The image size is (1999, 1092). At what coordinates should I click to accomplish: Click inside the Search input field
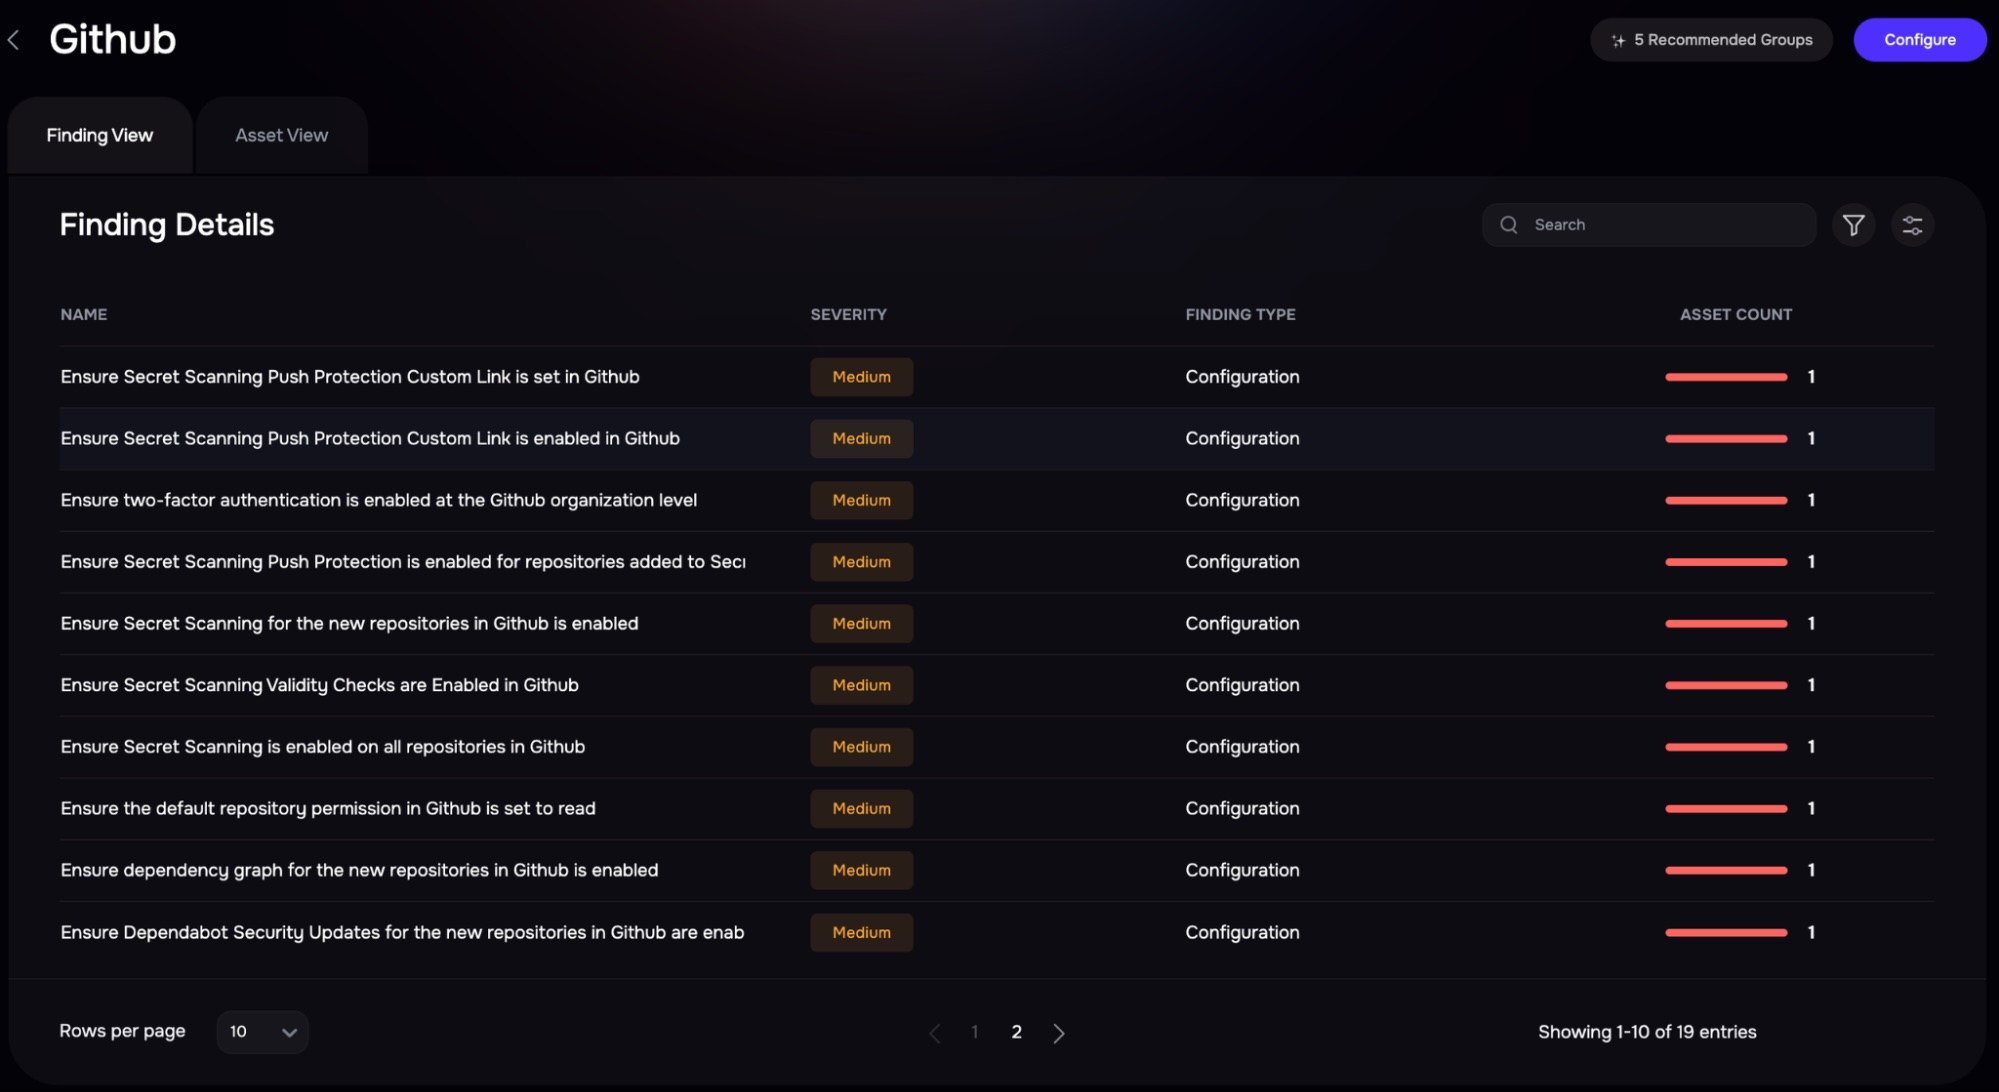pyautogui.click(x=1650, y=224)
